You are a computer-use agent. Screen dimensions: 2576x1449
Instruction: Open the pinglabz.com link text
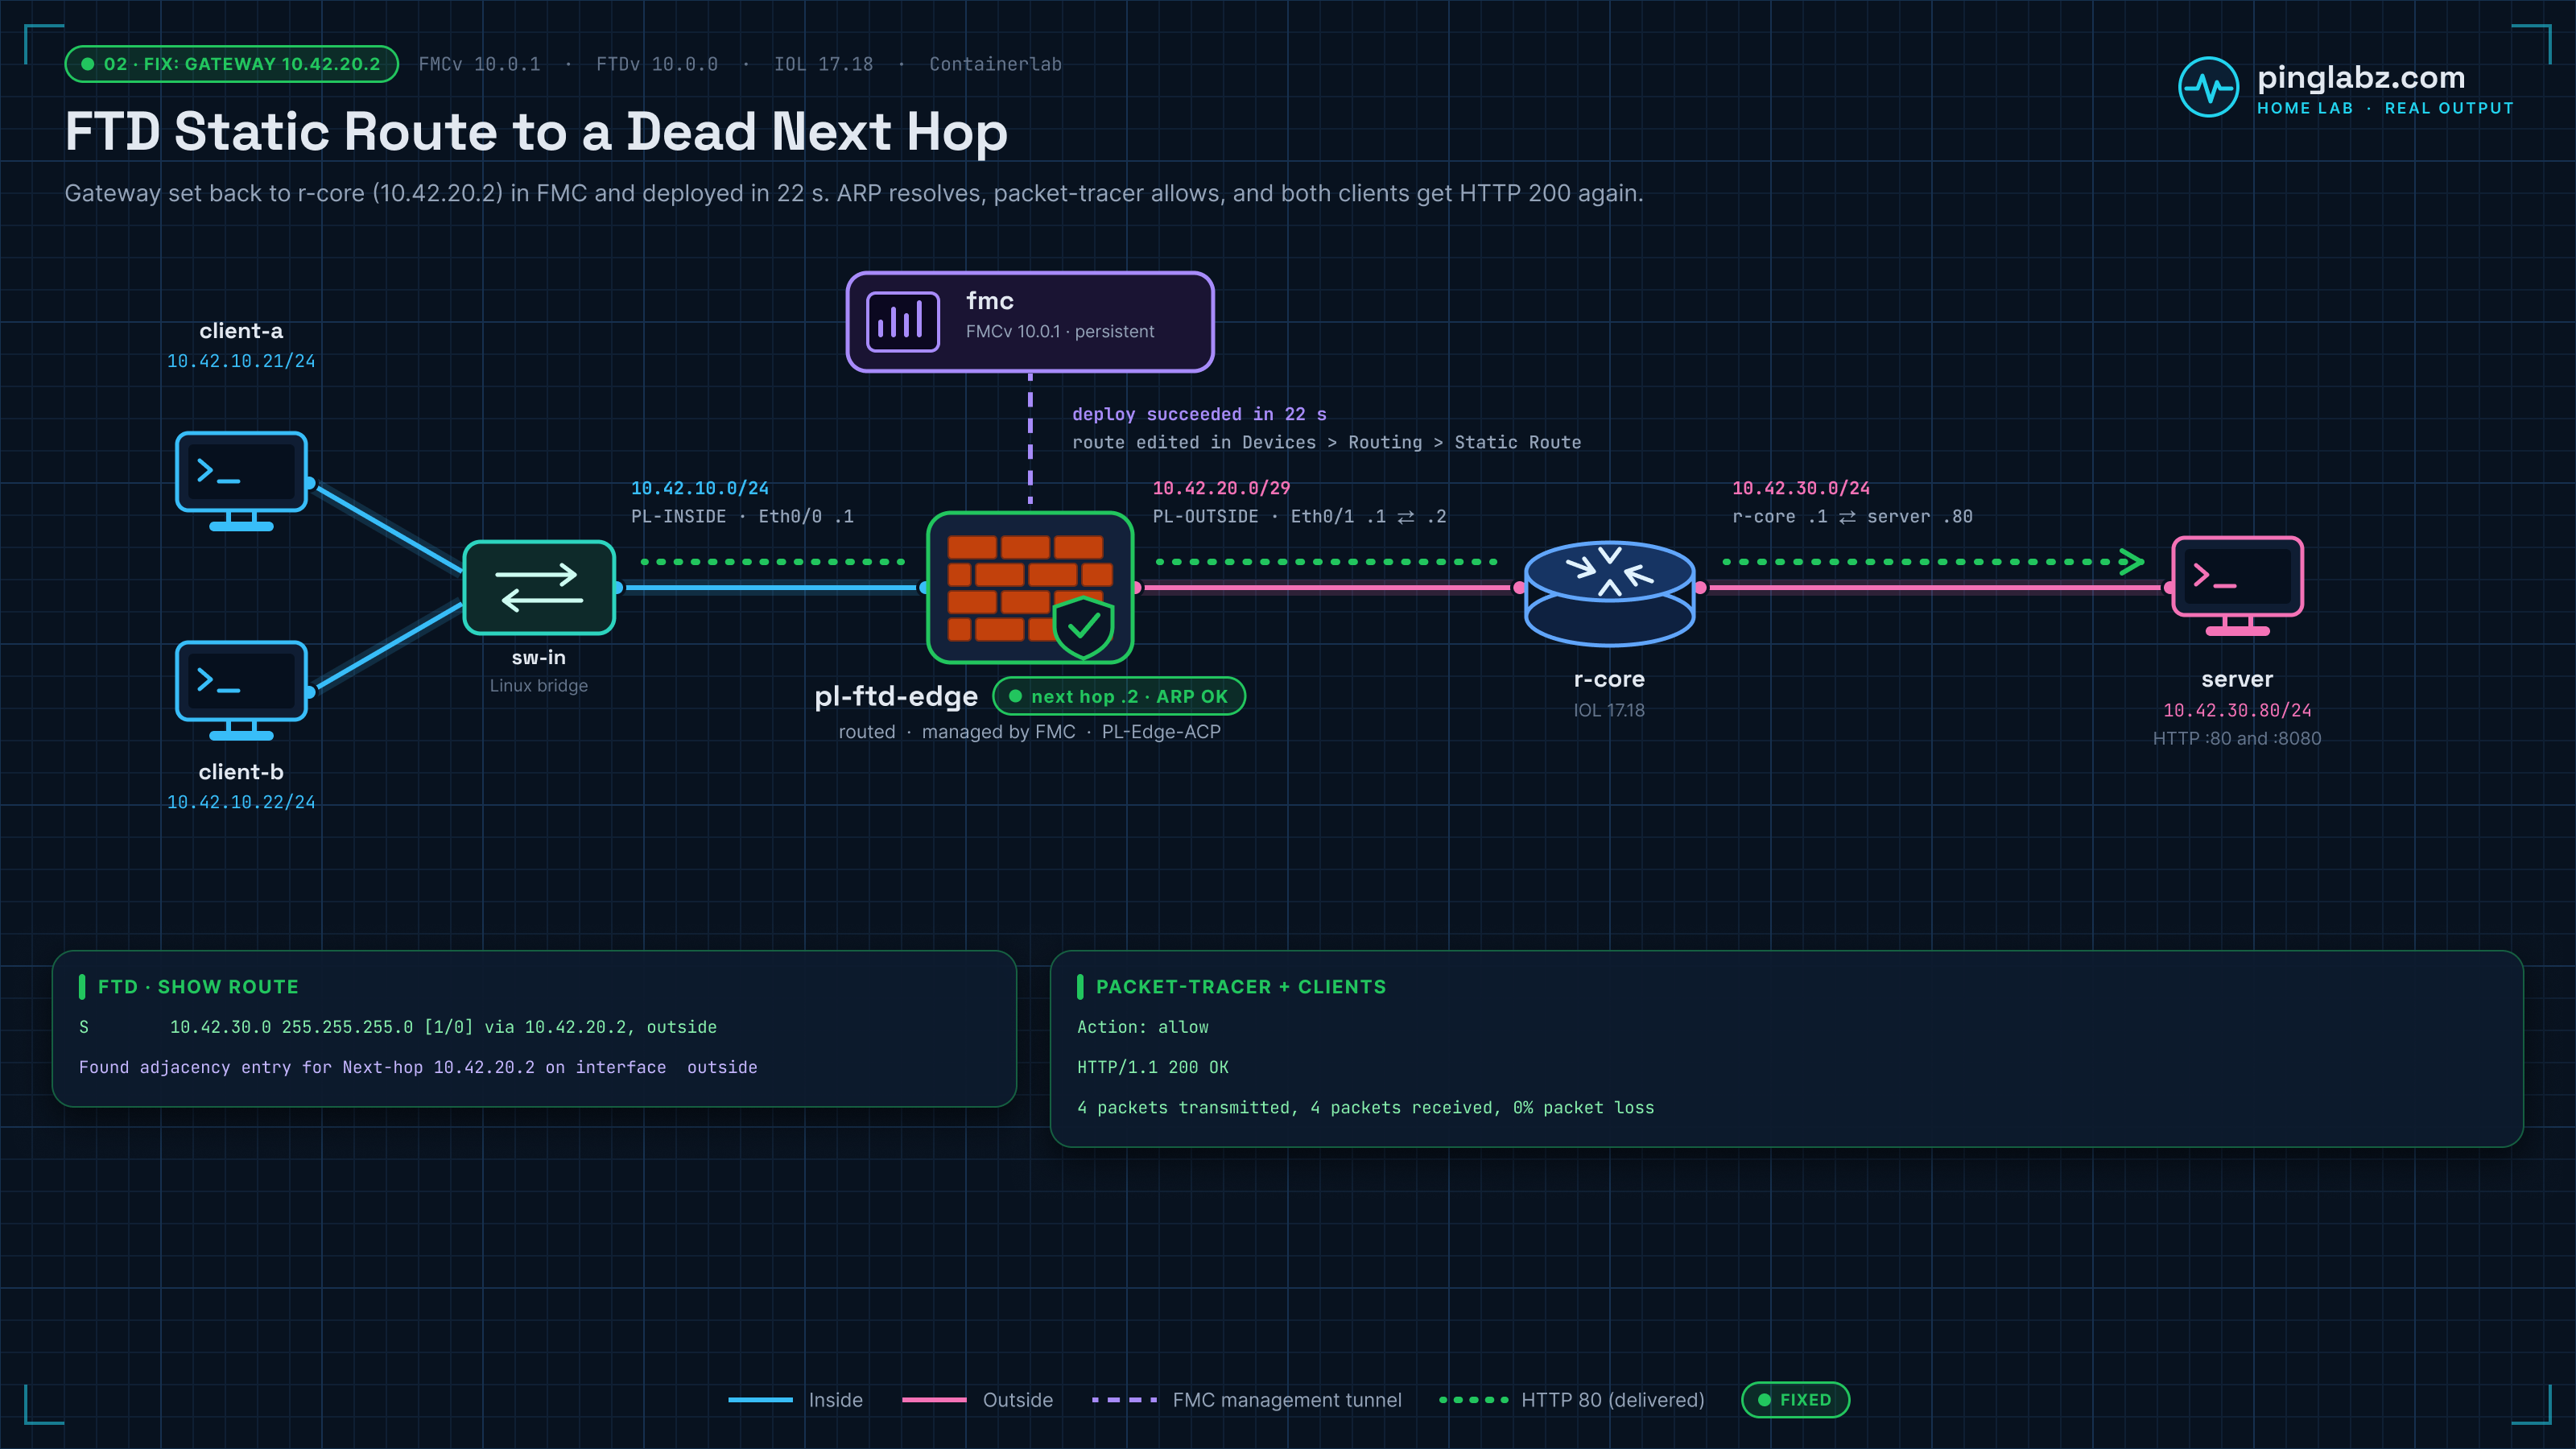2360,77
